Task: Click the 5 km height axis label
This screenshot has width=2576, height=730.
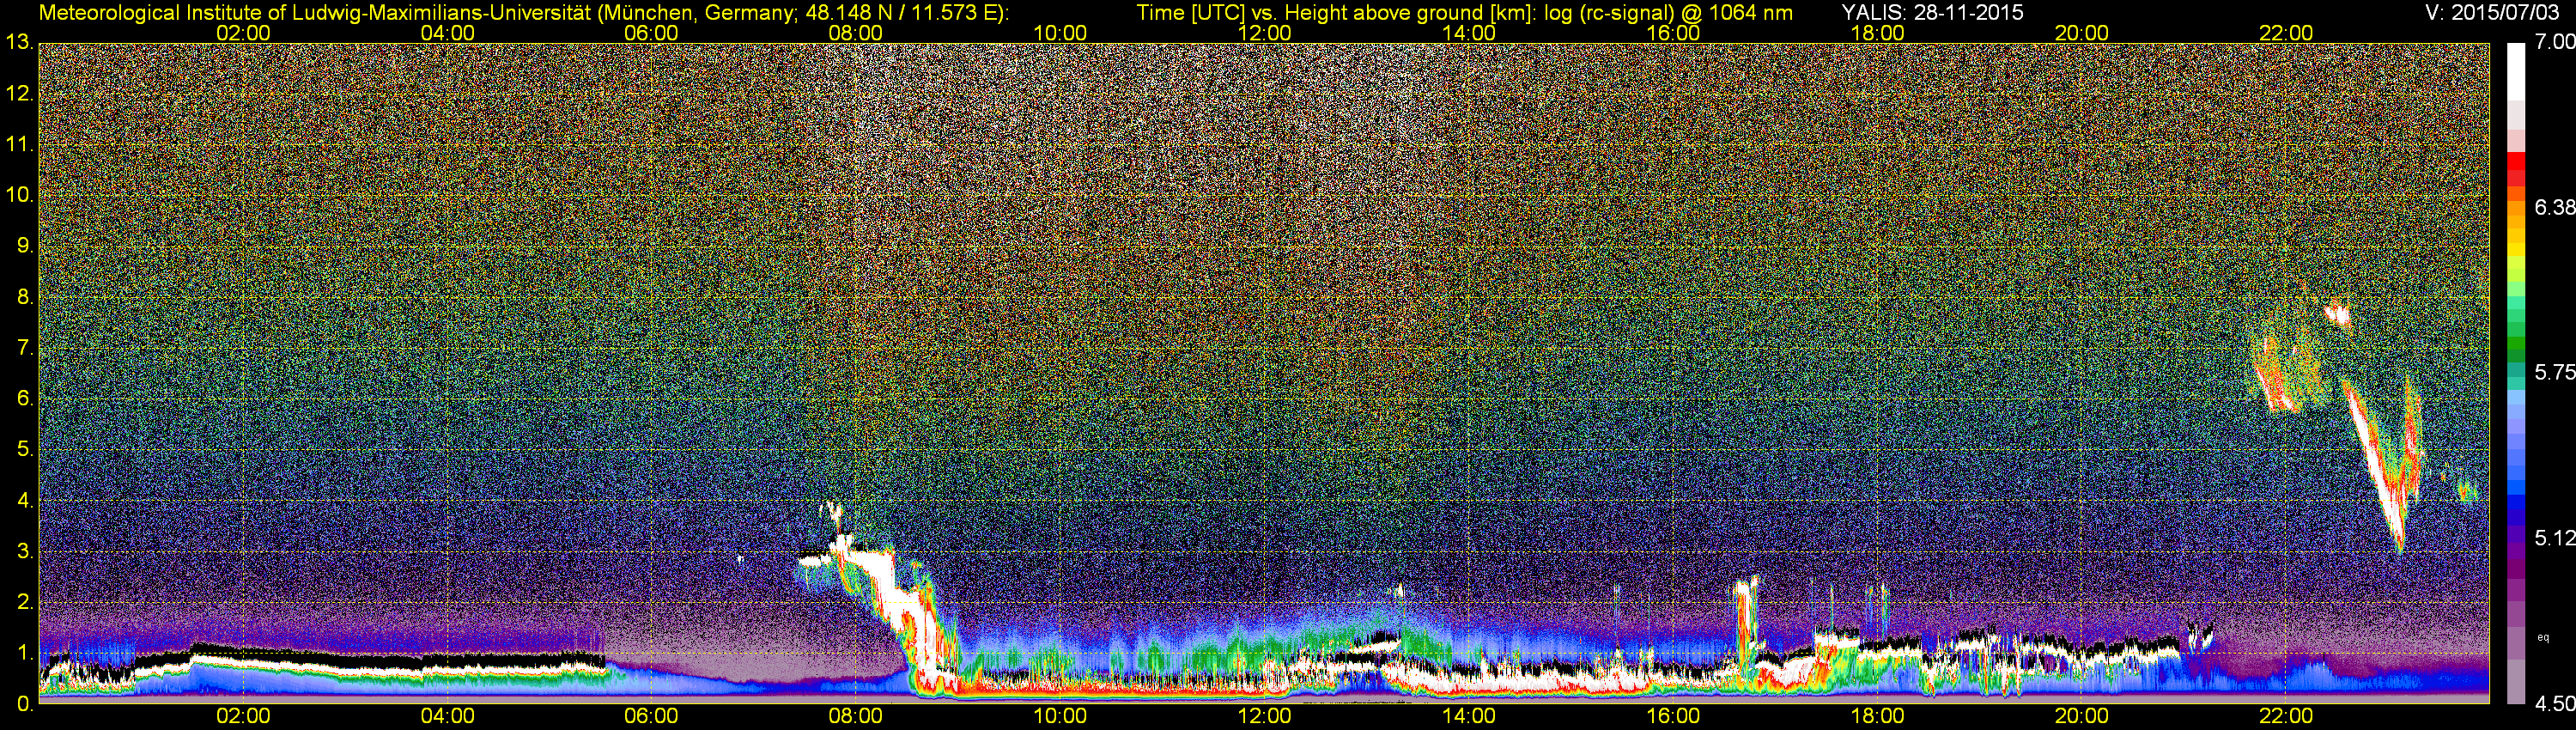Action: coord(25,450)
